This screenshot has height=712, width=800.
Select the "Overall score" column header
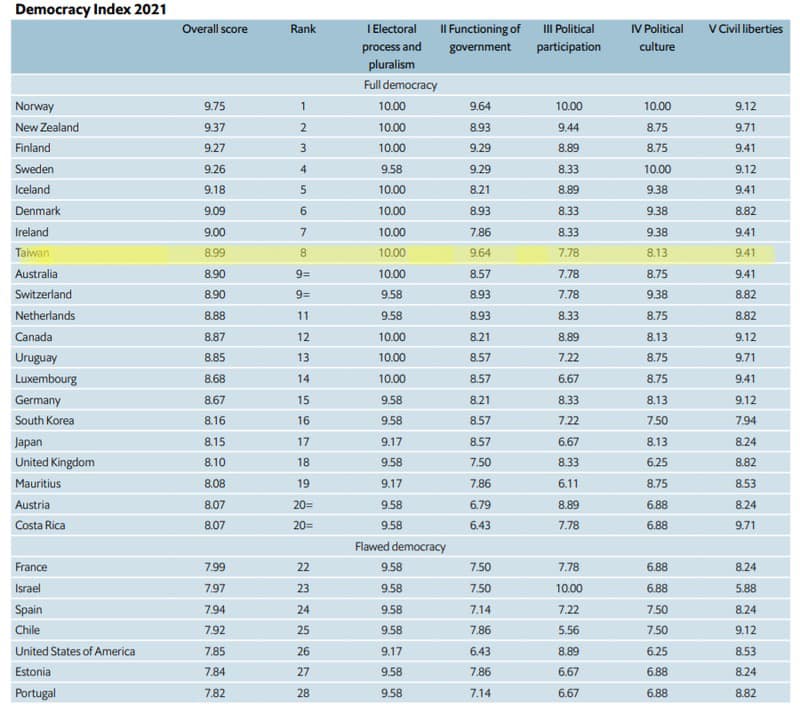click(x=215, y=29)
